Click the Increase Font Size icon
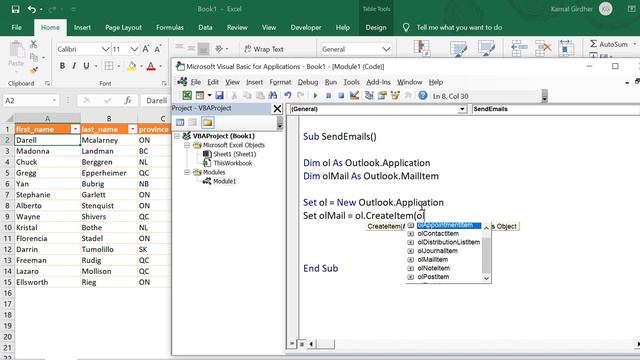The height and width of the screenshot is (360, 640). coord(146,49)
